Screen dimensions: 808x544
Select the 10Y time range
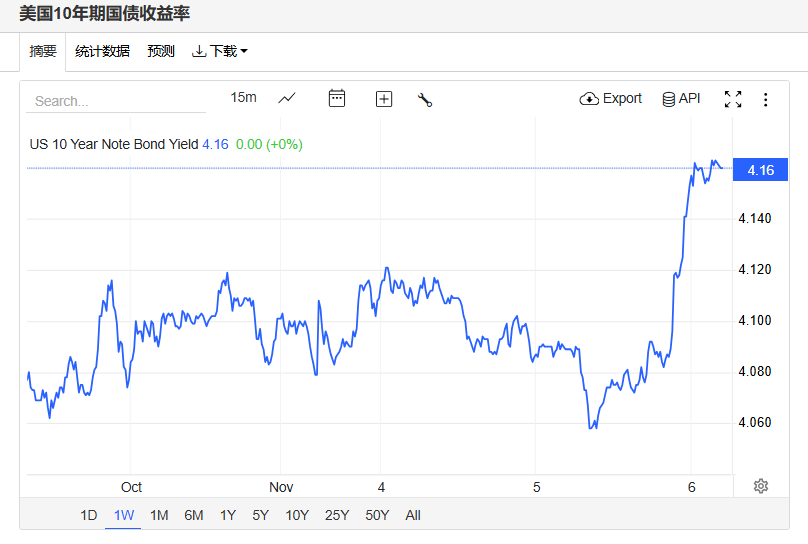click(297, 515)
